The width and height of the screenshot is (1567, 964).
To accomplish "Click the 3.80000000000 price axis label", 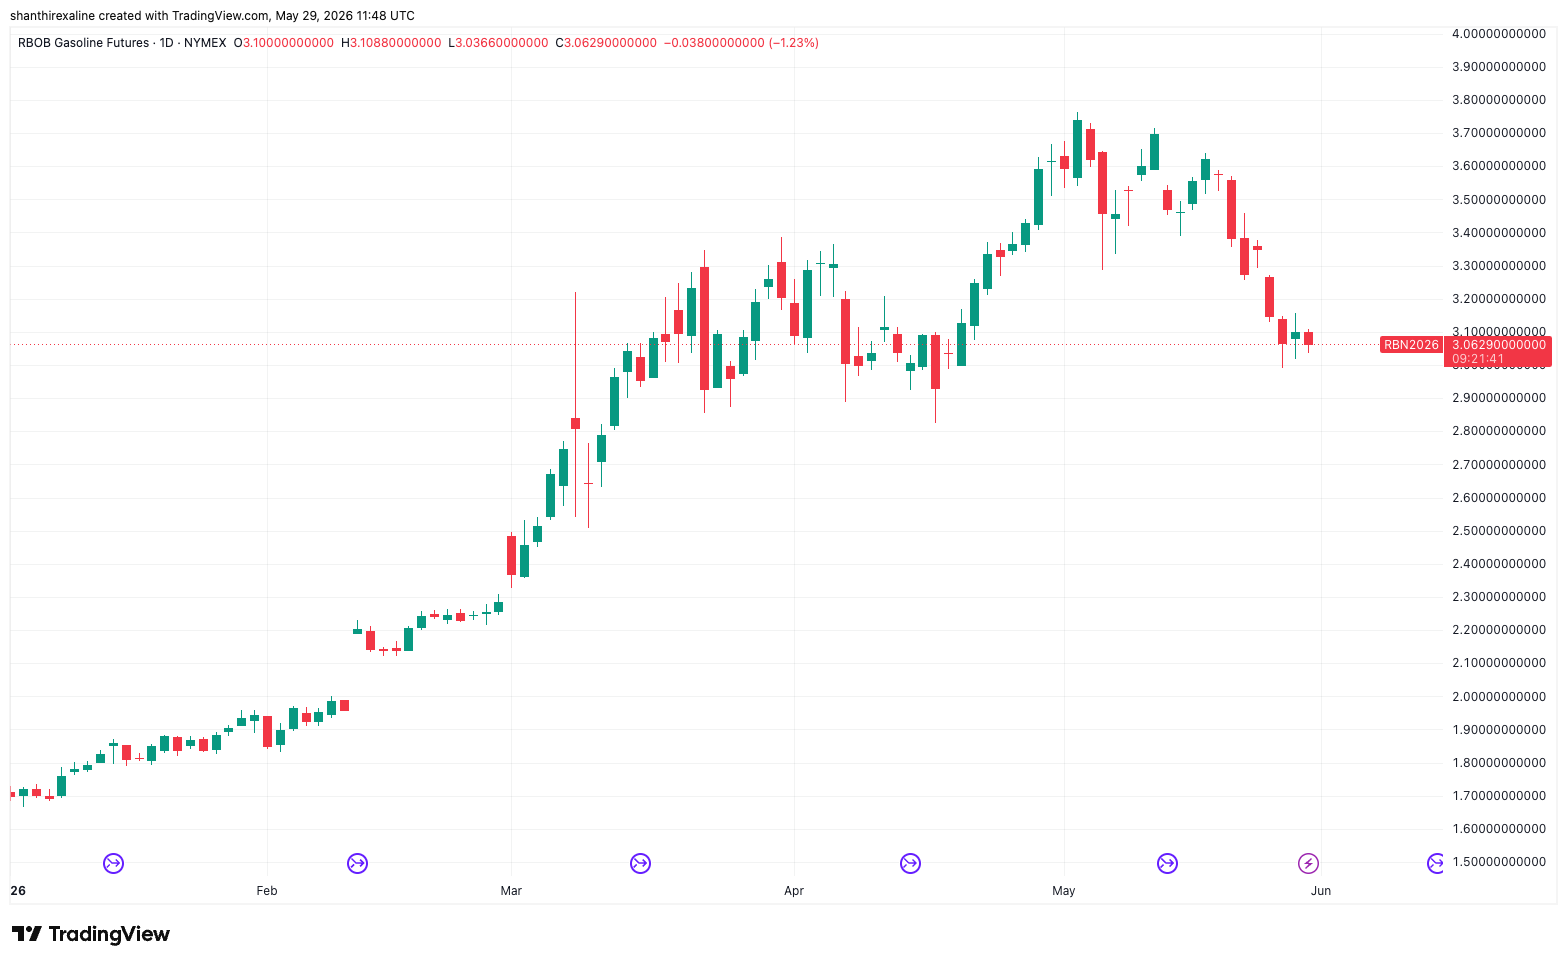I will pos(1499,100).
